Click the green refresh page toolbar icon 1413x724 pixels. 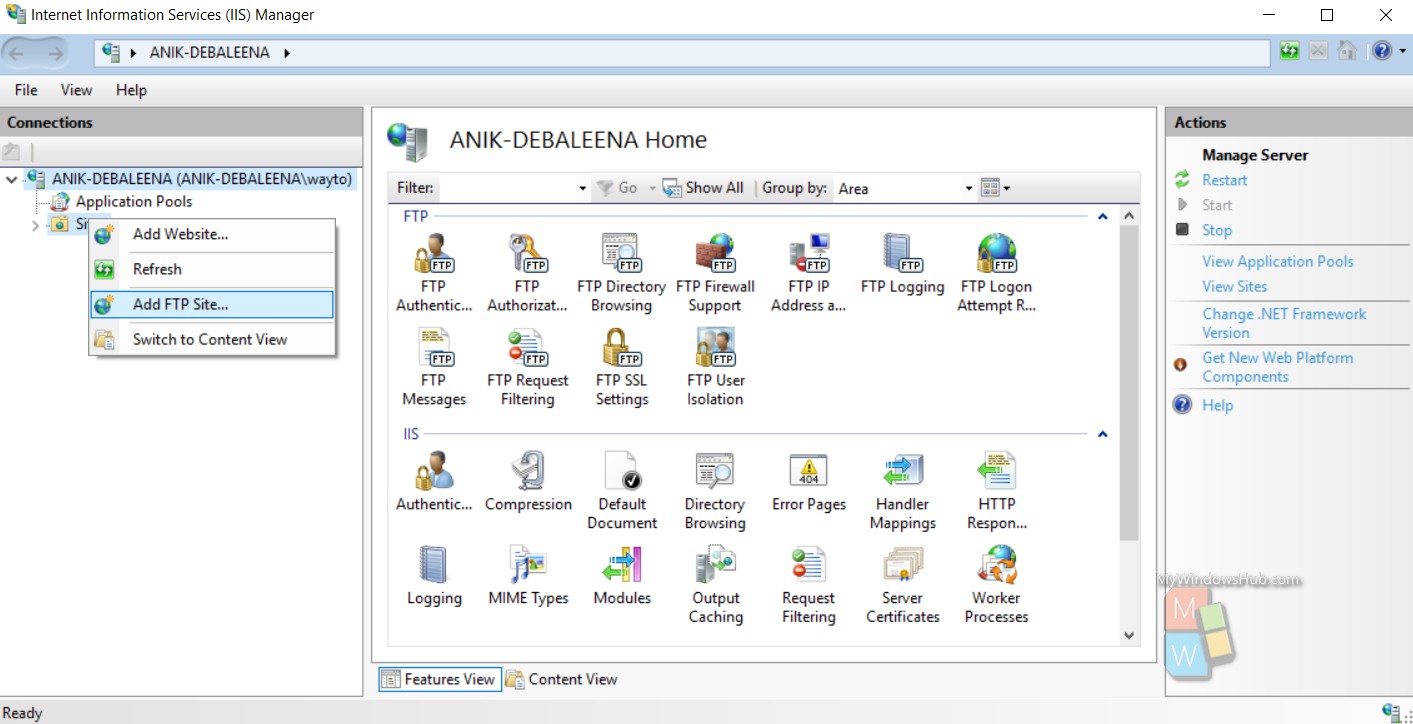tap(1290, 51)
